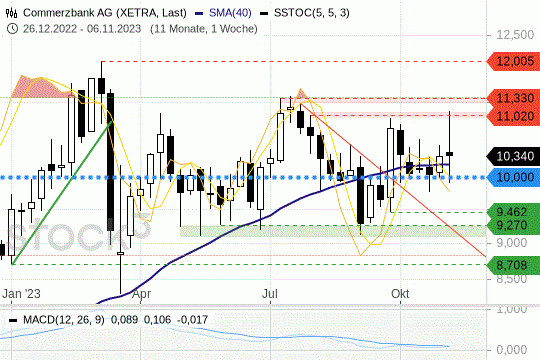Select the 11,330 red resistance price tag
The width and height of the screenshot is (540, 360).
513,98
